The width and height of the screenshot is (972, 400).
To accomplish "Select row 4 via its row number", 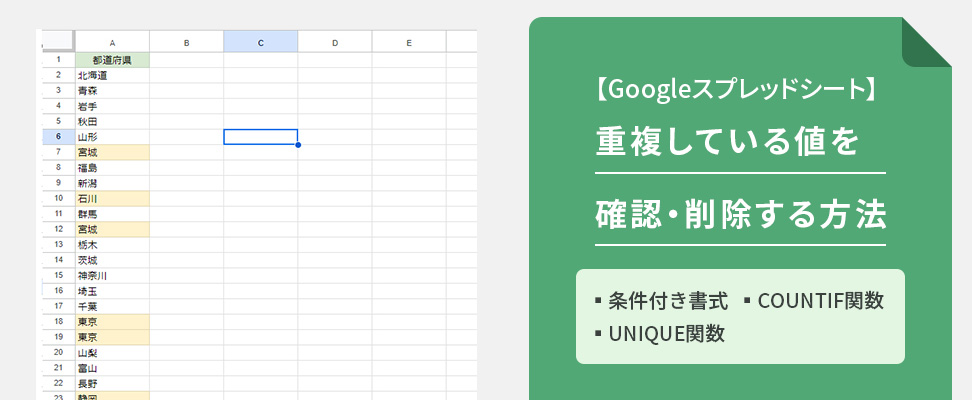I will coord(58,106).
